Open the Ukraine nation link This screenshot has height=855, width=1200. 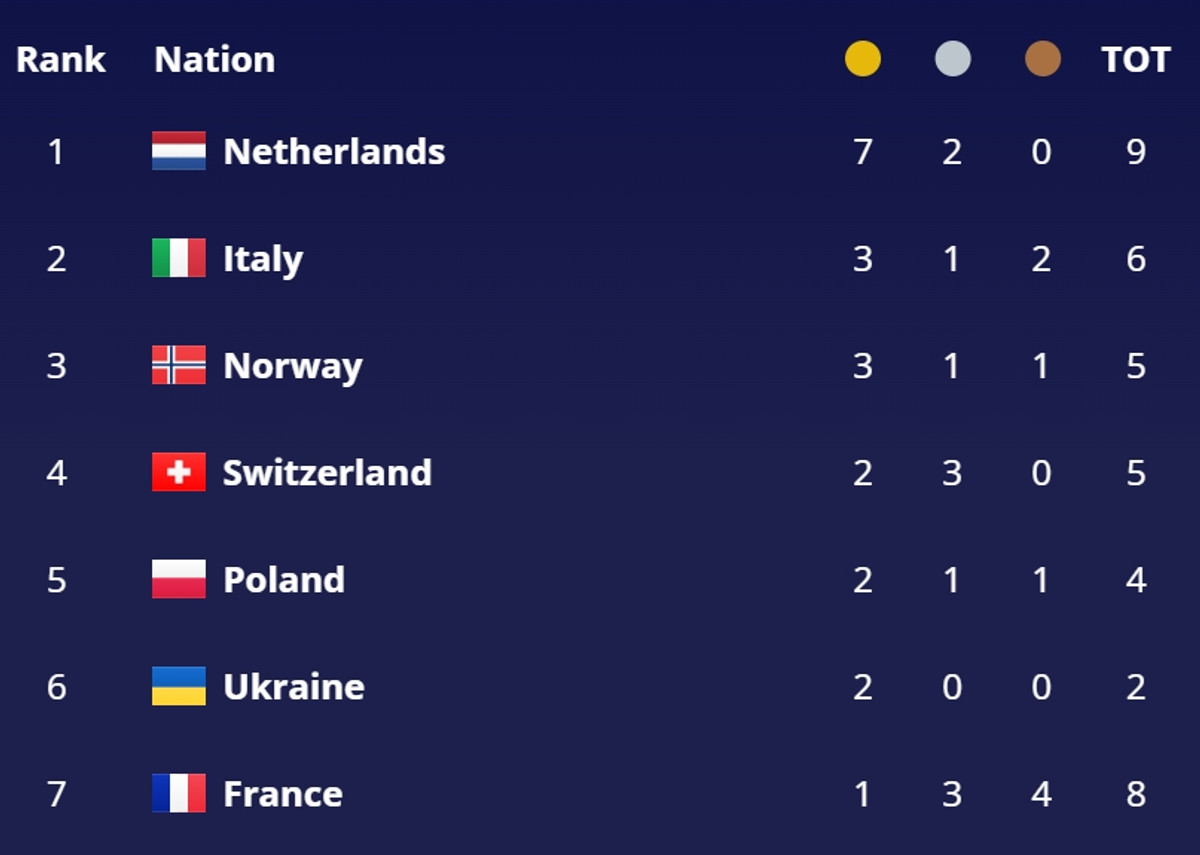pos(293,687)
